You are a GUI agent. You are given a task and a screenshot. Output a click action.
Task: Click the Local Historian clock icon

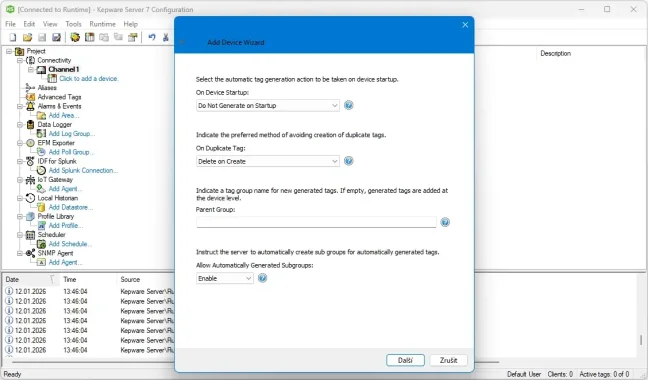tap(30, 198)
